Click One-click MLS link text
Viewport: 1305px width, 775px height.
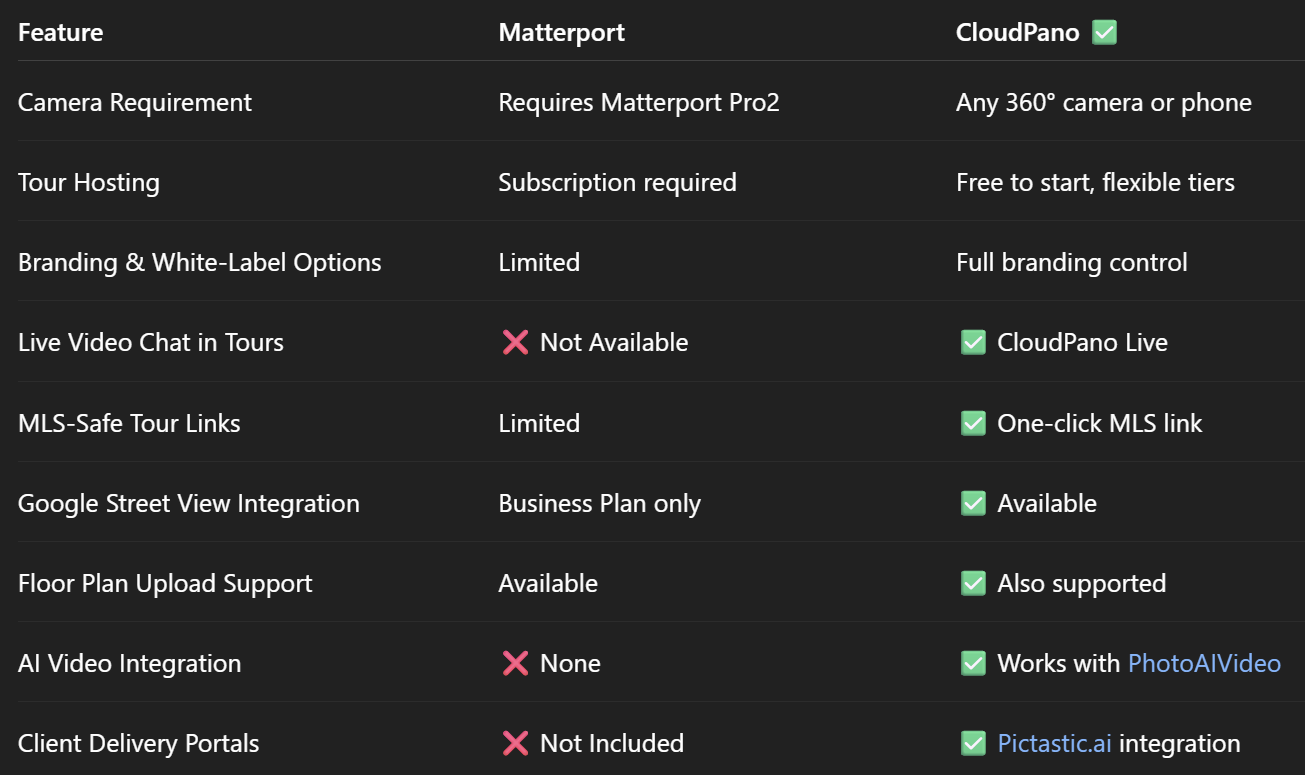[x=1100, y=423]
